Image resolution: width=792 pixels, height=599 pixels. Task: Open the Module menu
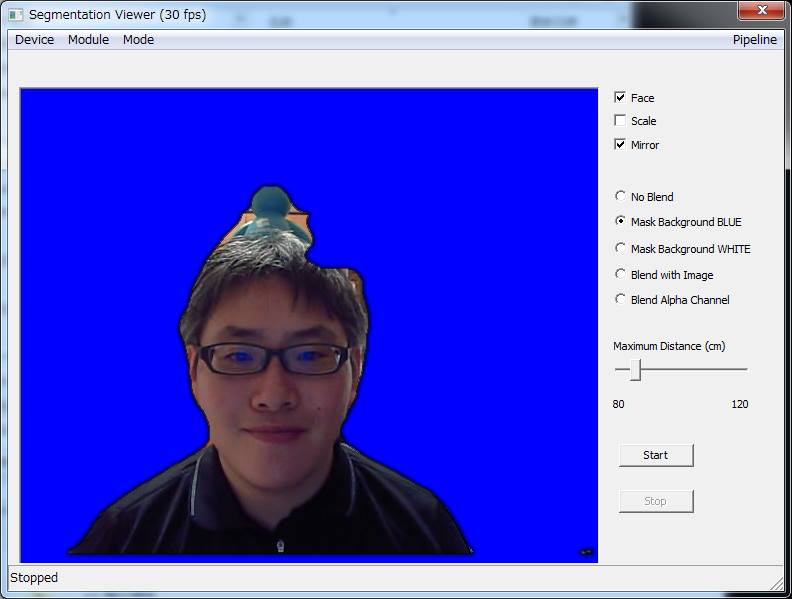(x=88, y=40)
